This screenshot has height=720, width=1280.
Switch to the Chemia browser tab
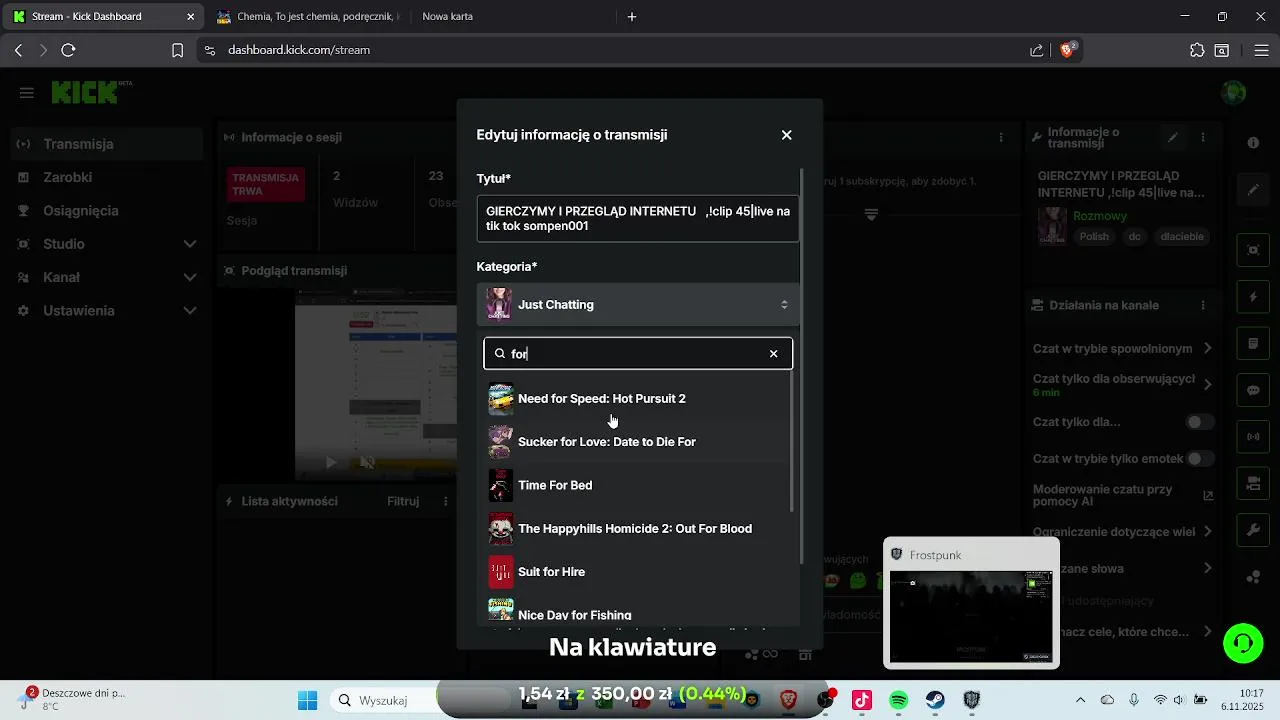click(x=307, y=16)
